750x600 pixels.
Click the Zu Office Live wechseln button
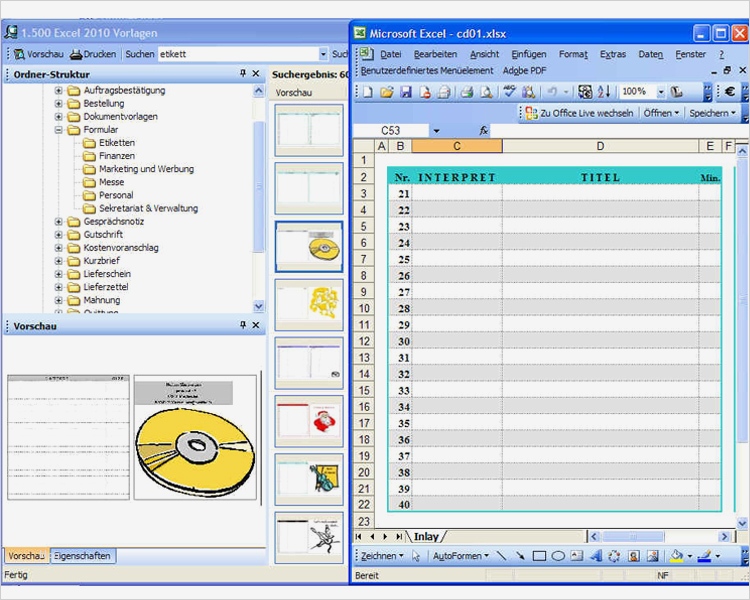coord(579,113)
